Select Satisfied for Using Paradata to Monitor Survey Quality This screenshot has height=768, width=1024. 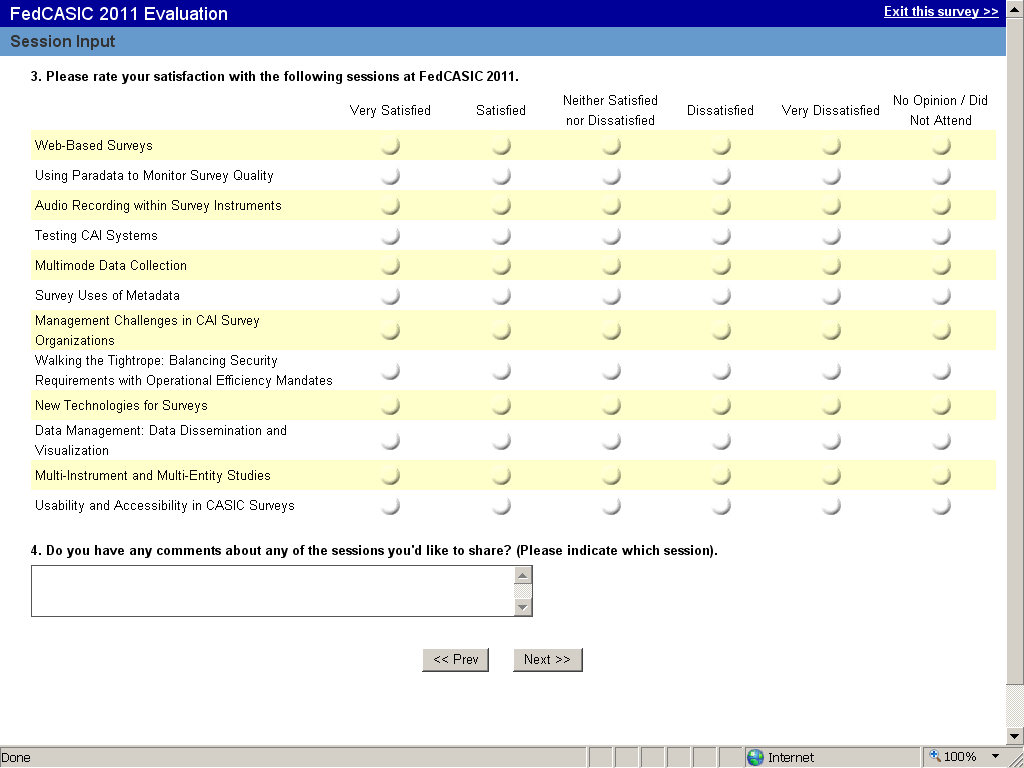point(500,176)
